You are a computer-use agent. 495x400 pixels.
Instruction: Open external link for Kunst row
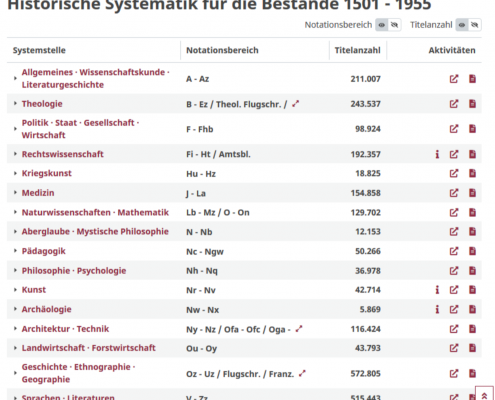coord(454,290)
